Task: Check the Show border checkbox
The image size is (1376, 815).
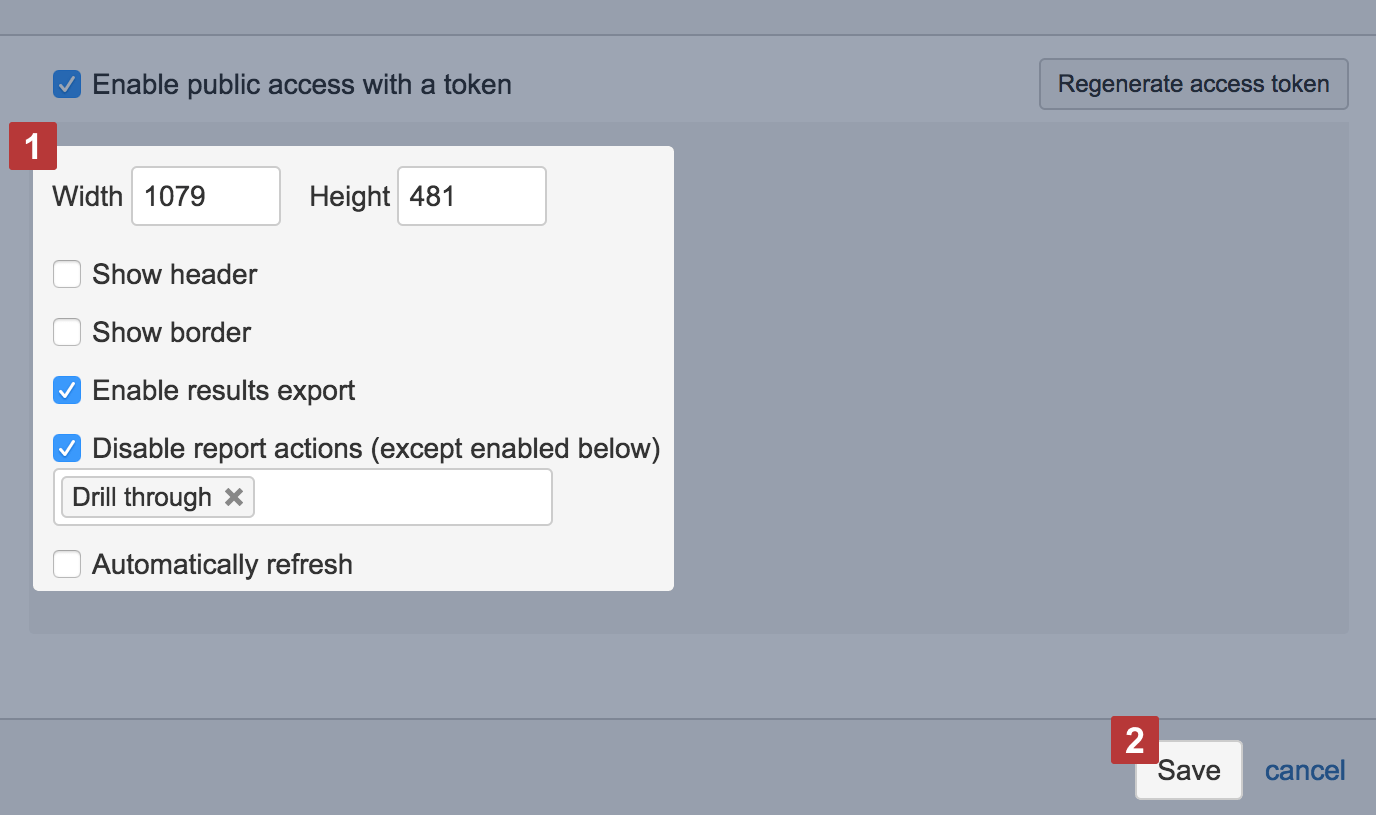Action: tap(67, 332)
